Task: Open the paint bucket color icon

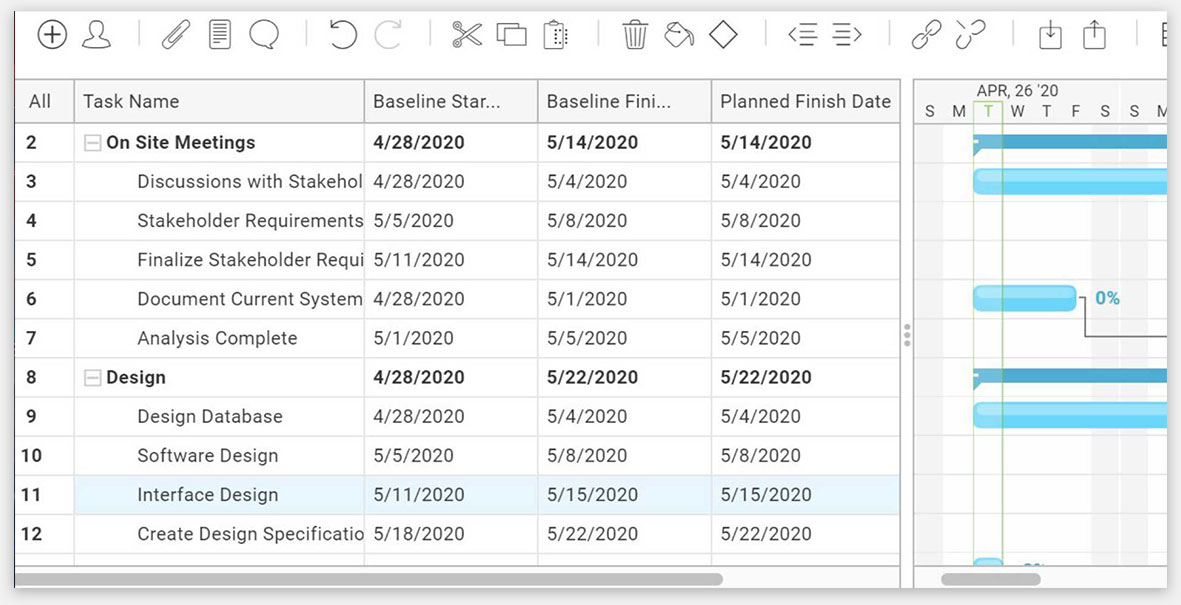Action: pyautogui.click(x=679, y=35)
